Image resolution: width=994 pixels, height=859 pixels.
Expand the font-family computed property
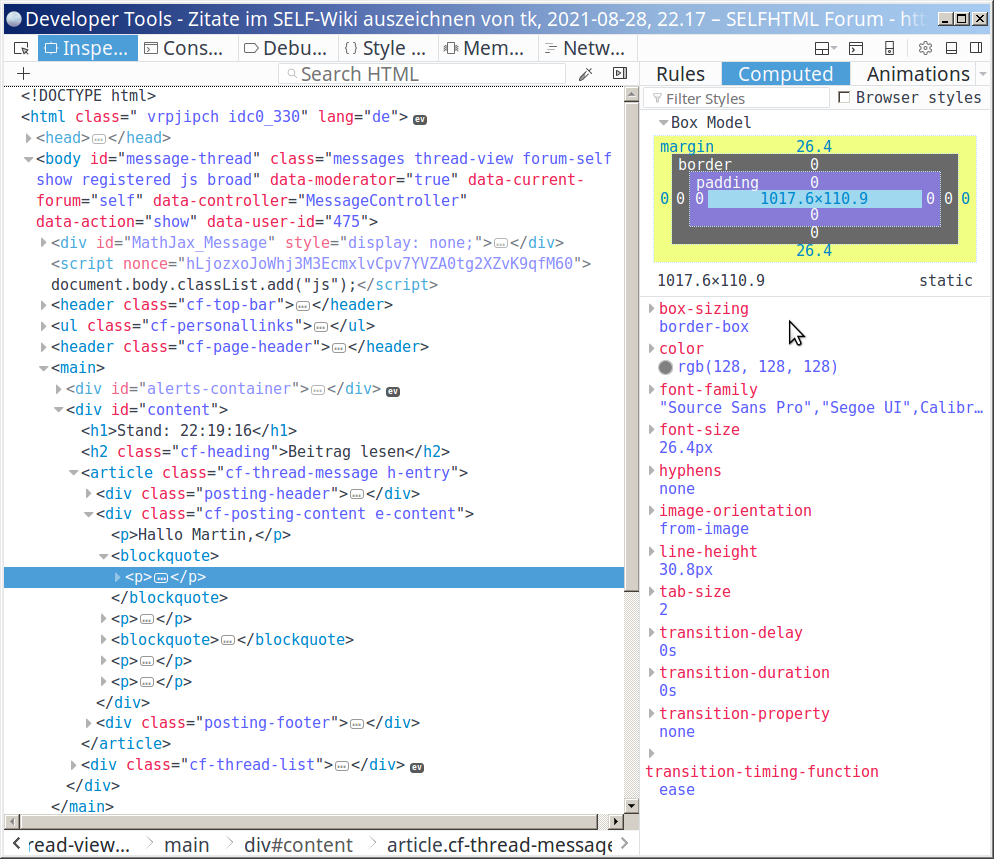652,390
